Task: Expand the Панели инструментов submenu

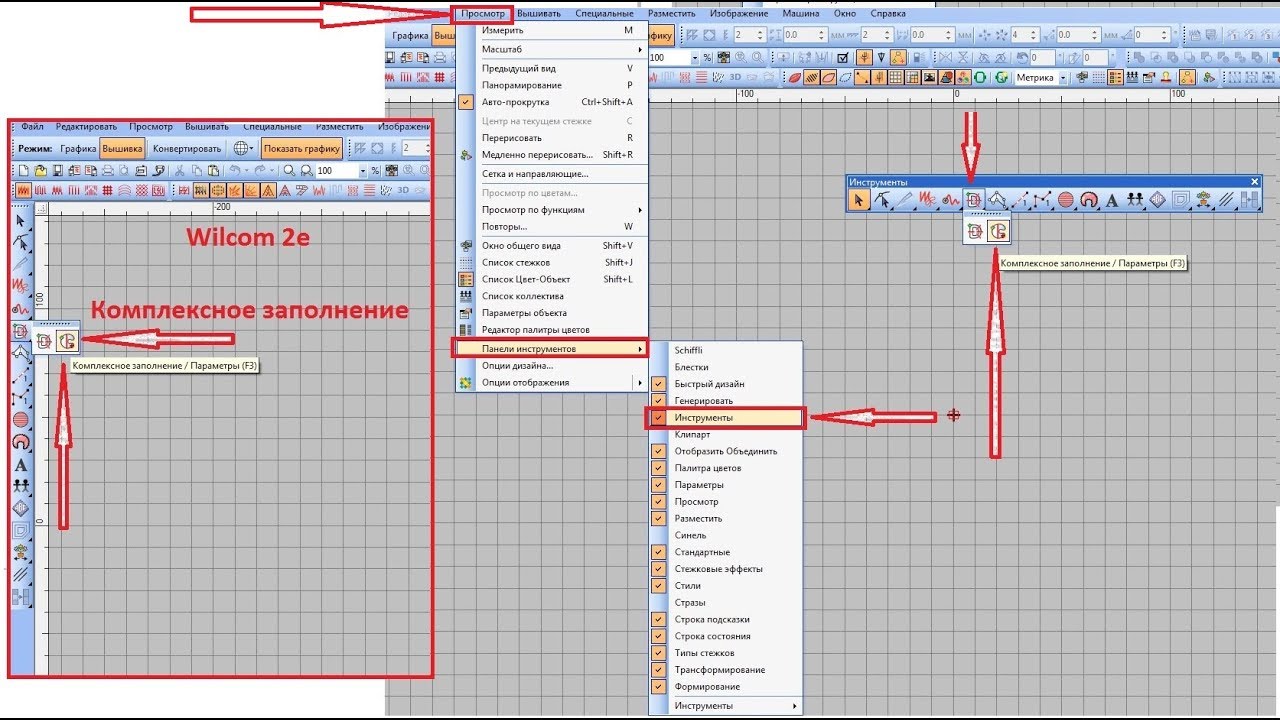Action: pyautogui.click(x=552, y=348)
